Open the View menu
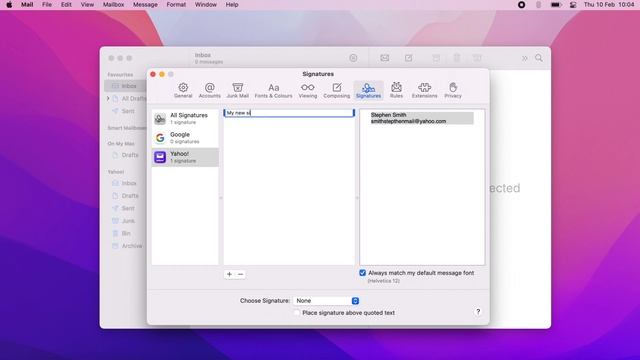The width and height of the screenshot is (640, 360). tap(87, 5)
